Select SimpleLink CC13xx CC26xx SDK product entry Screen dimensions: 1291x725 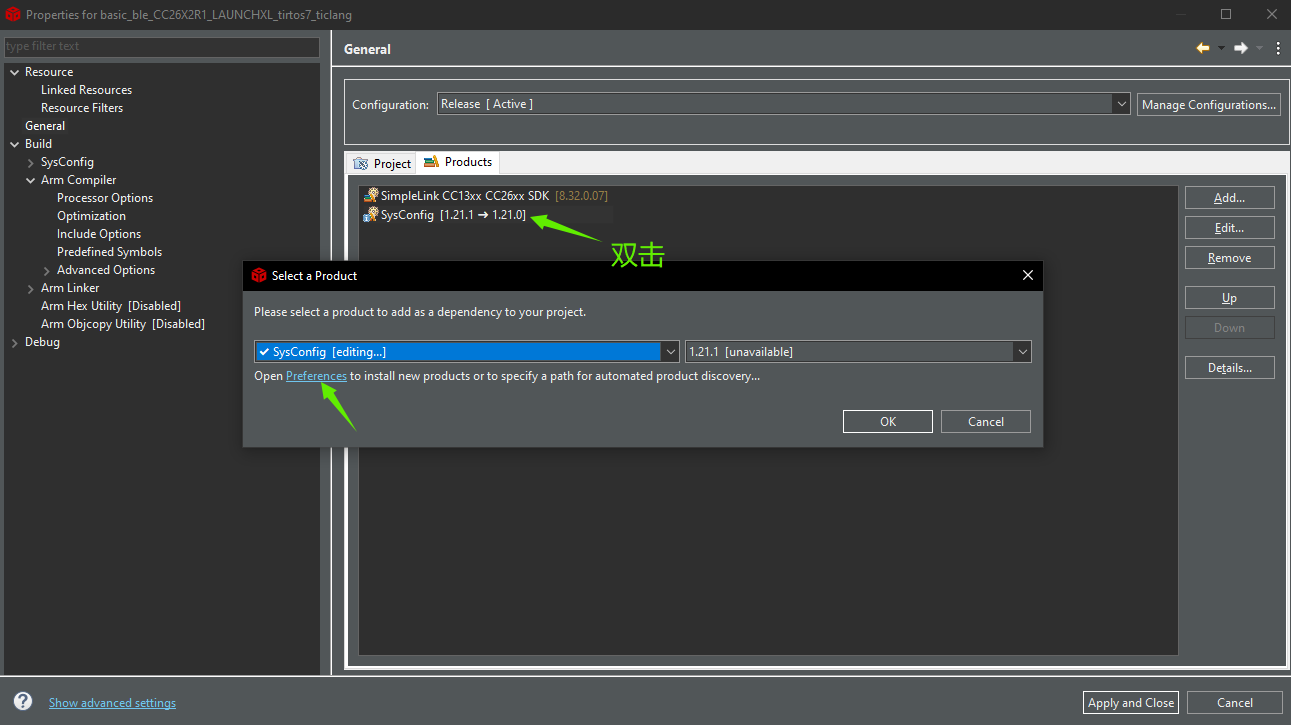(x=485, y=196)
